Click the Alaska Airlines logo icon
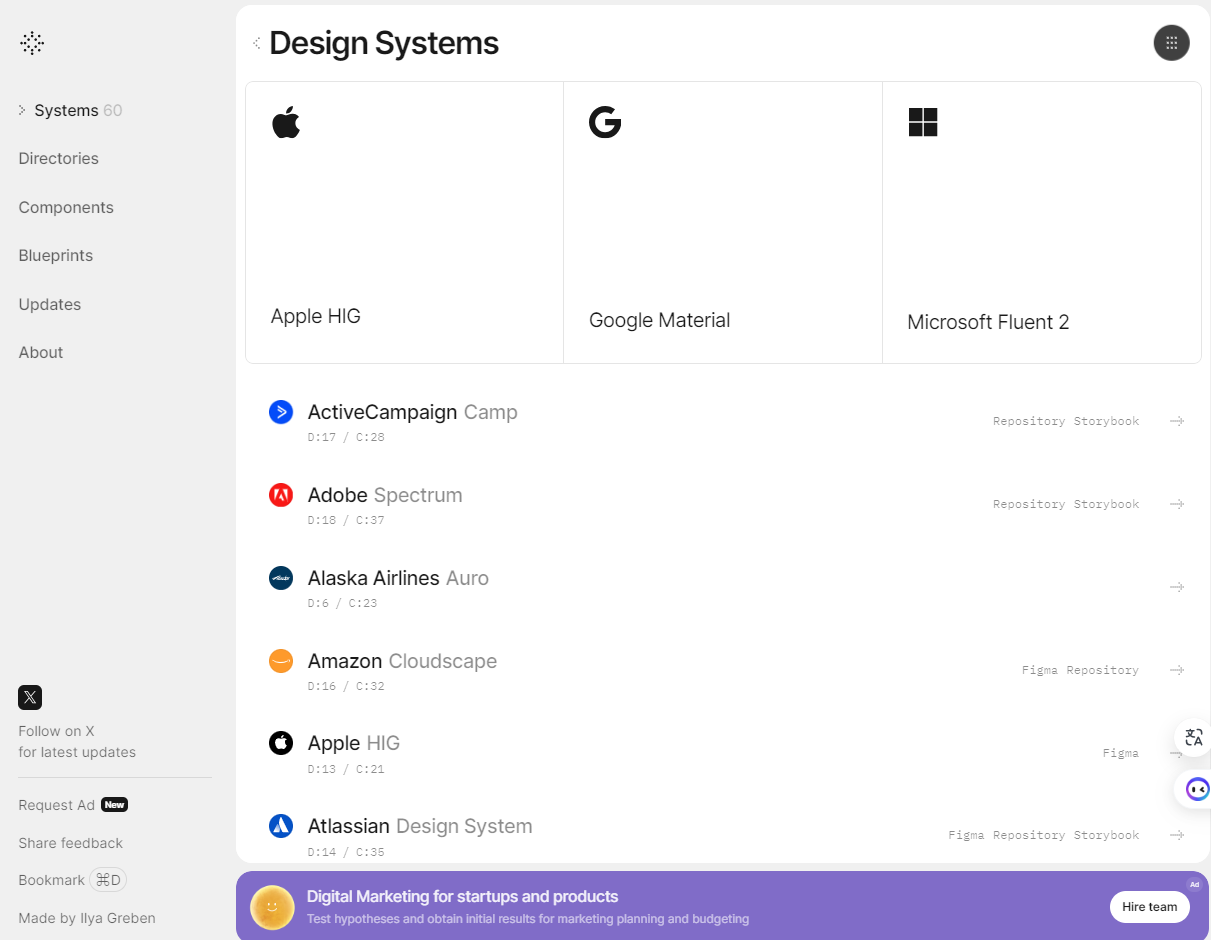The image size is (1211, 940). click(x=281, y=578)
